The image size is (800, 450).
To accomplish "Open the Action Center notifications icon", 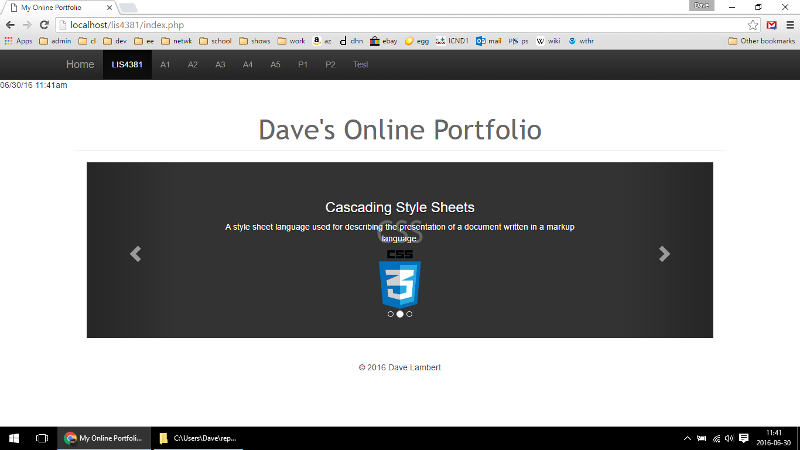I will point(744,438).
